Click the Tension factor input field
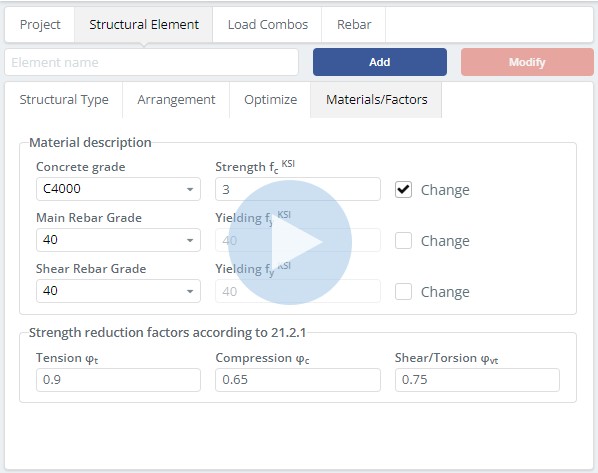Image resolution: width=598 pixels, height=473 pixels. click(118, 380)
